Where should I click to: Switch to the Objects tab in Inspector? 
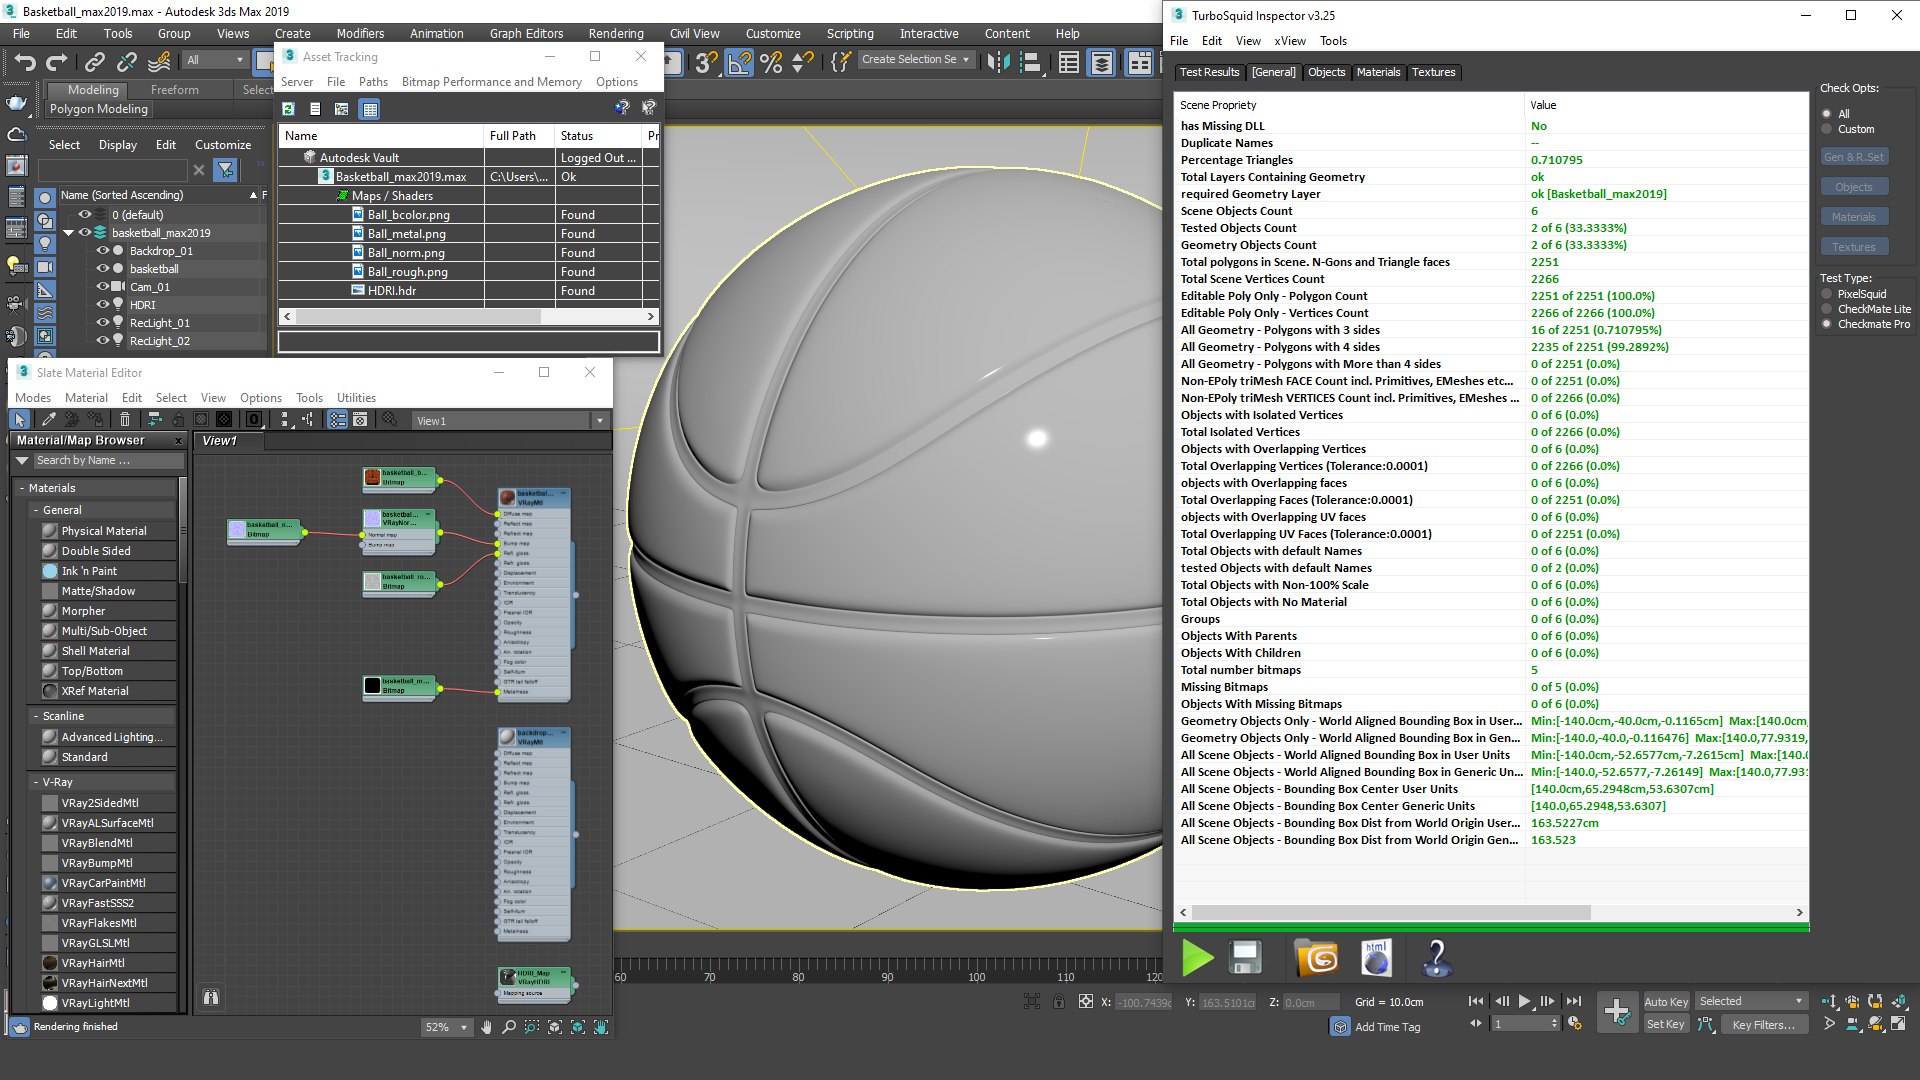pyautogui.click(x=1326, y=72)
